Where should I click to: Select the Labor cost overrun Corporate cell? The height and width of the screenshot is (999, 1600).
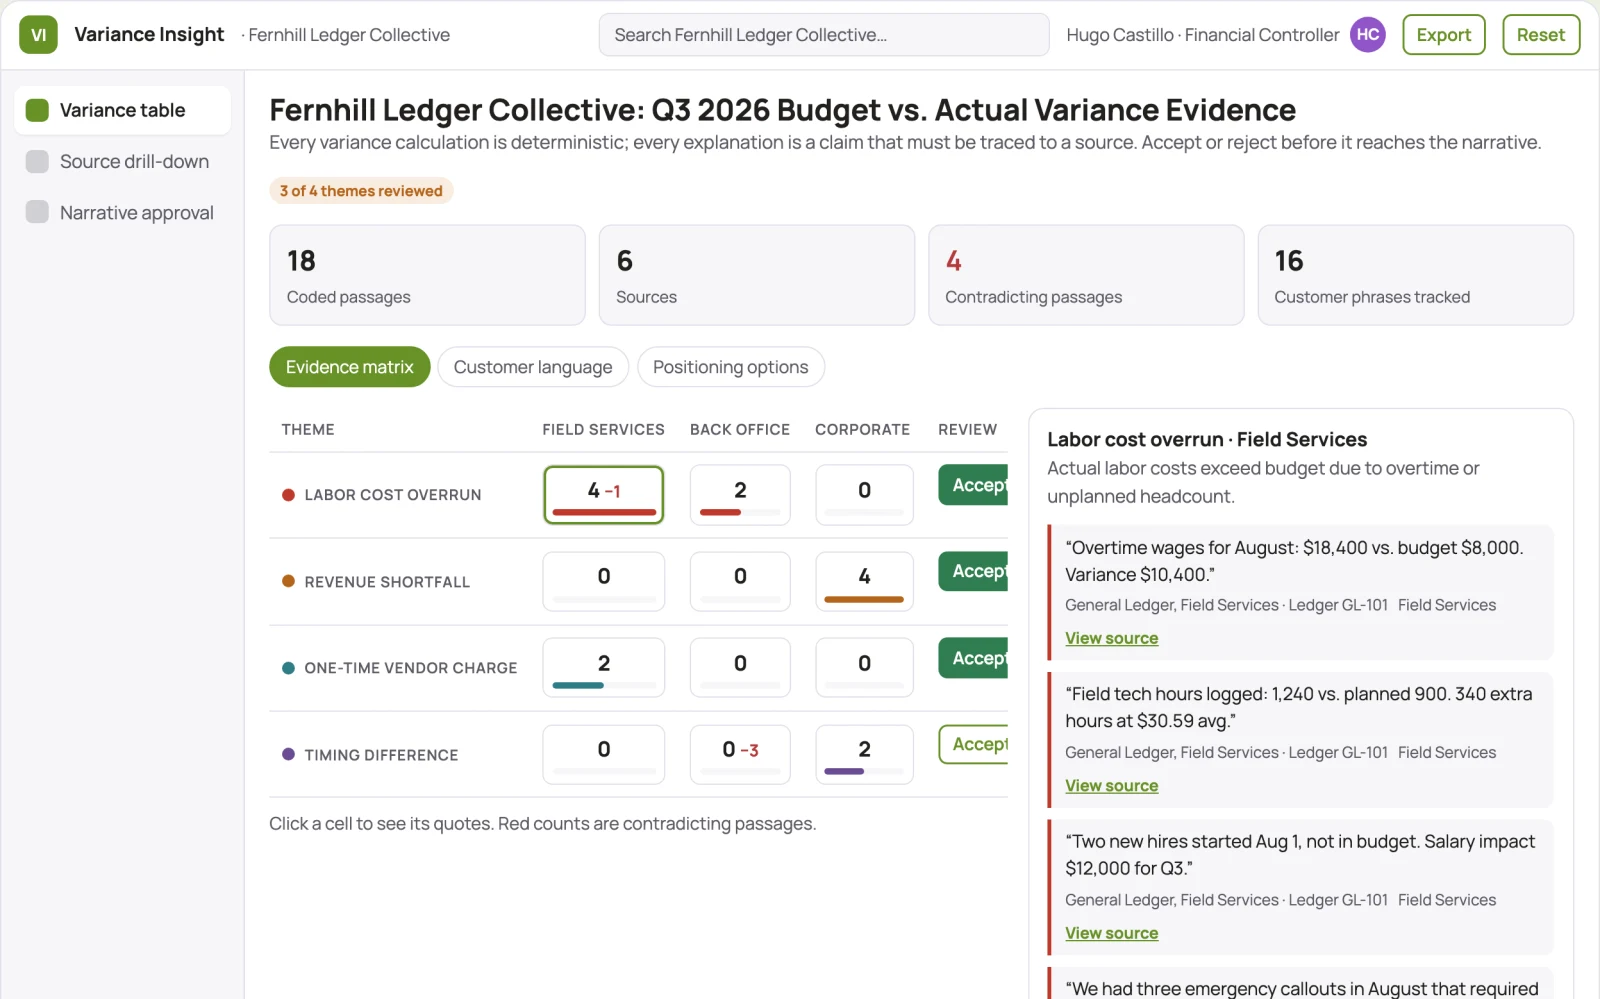click(x=864, y=494)
